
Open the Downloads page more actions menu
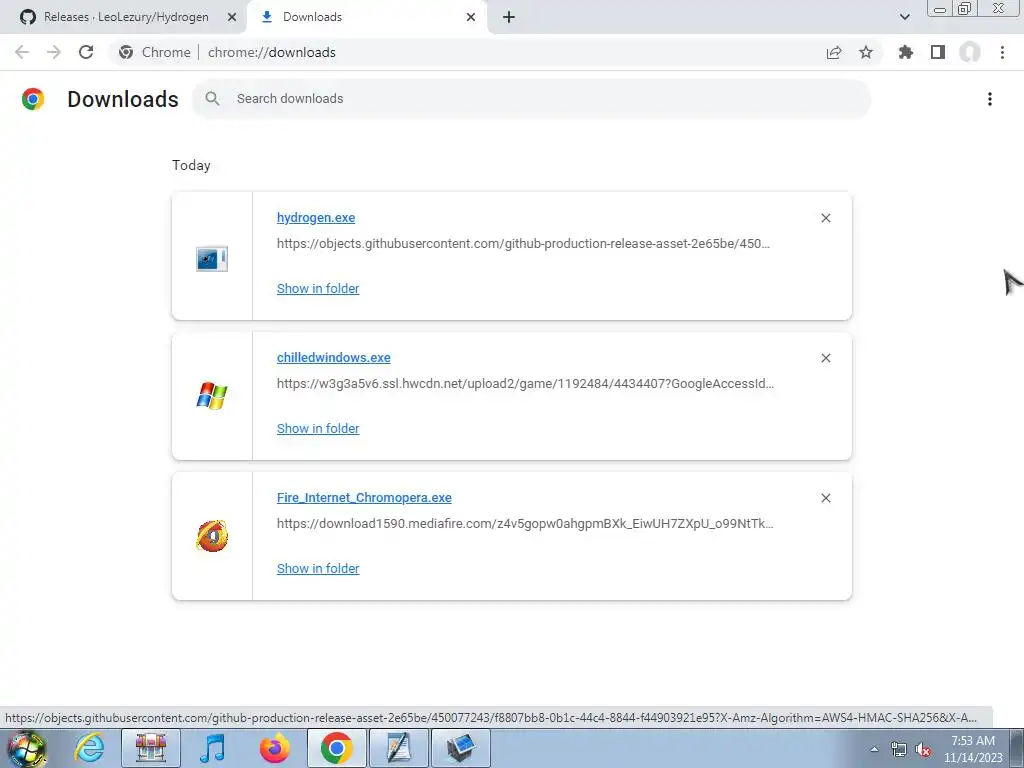pos(989,99)
